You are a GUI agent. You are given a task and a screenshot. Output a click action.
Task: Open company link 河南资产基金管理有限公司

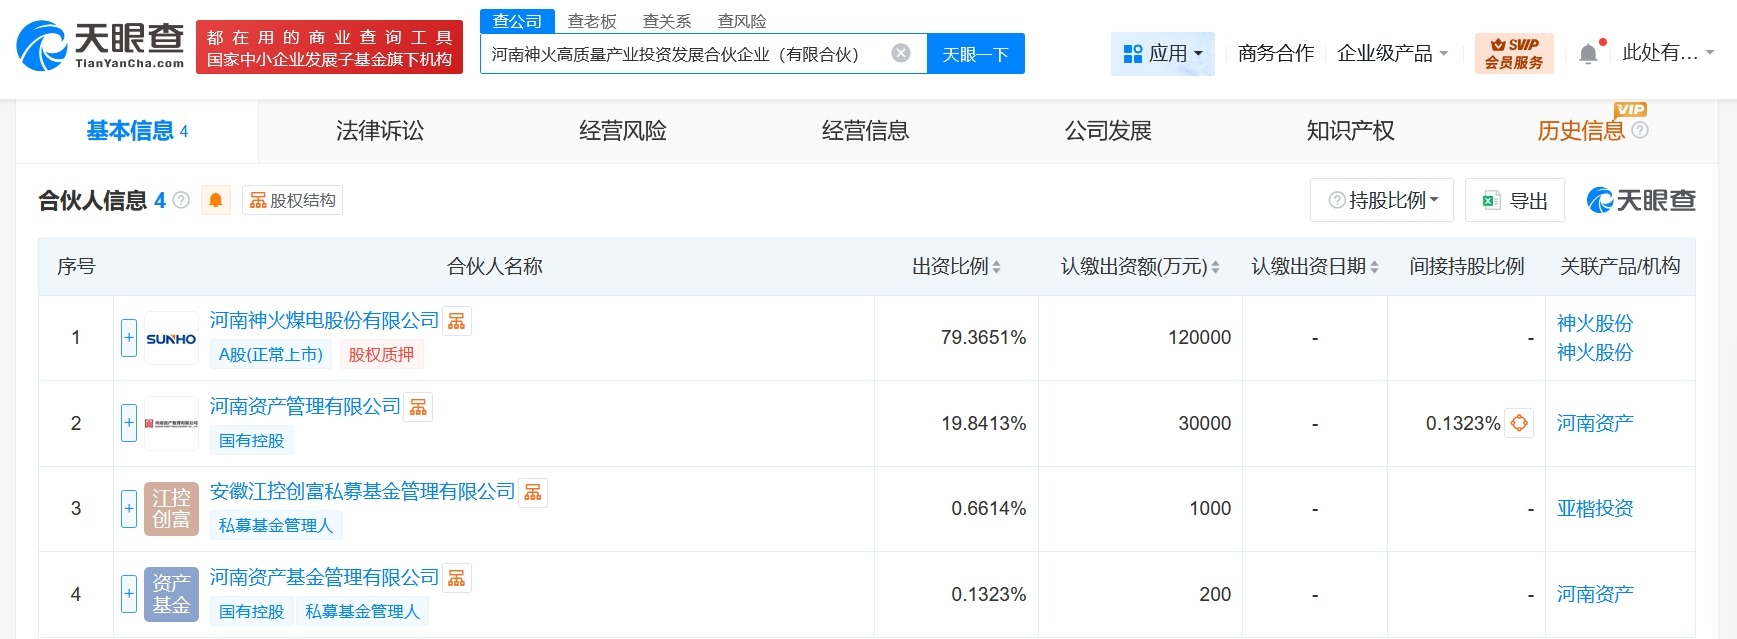324,577
